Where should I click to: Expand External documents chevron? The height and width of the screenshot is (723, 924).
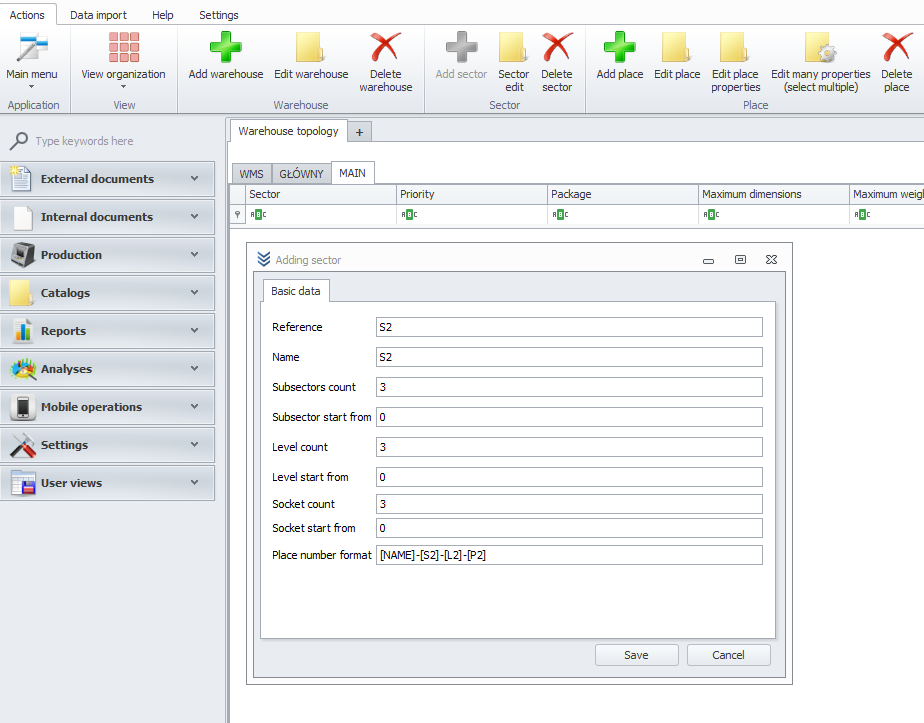tap(194, 179)
